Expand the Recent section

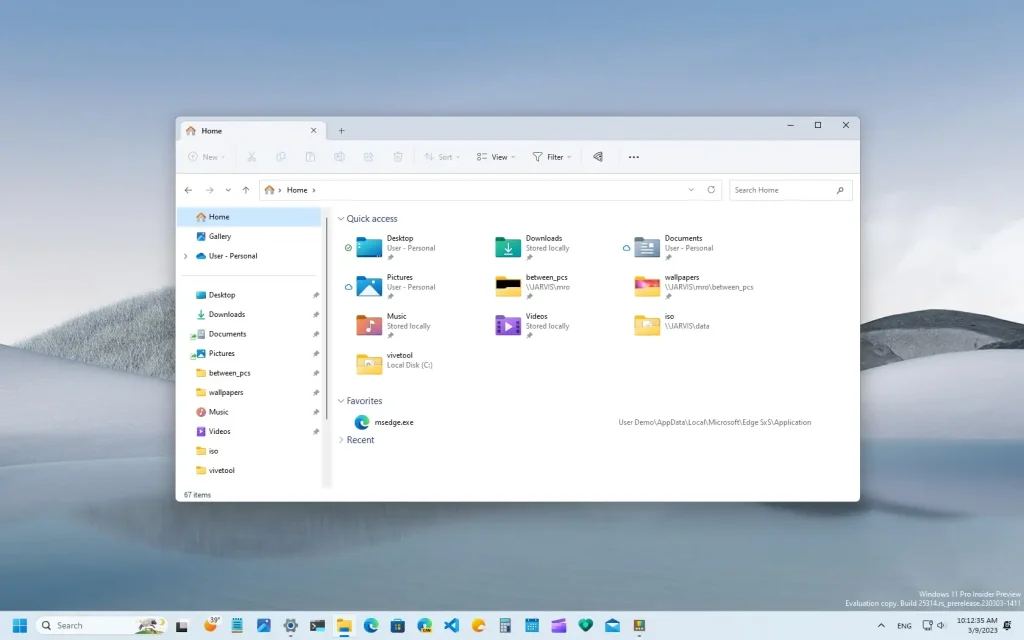(x=341, y=440)
